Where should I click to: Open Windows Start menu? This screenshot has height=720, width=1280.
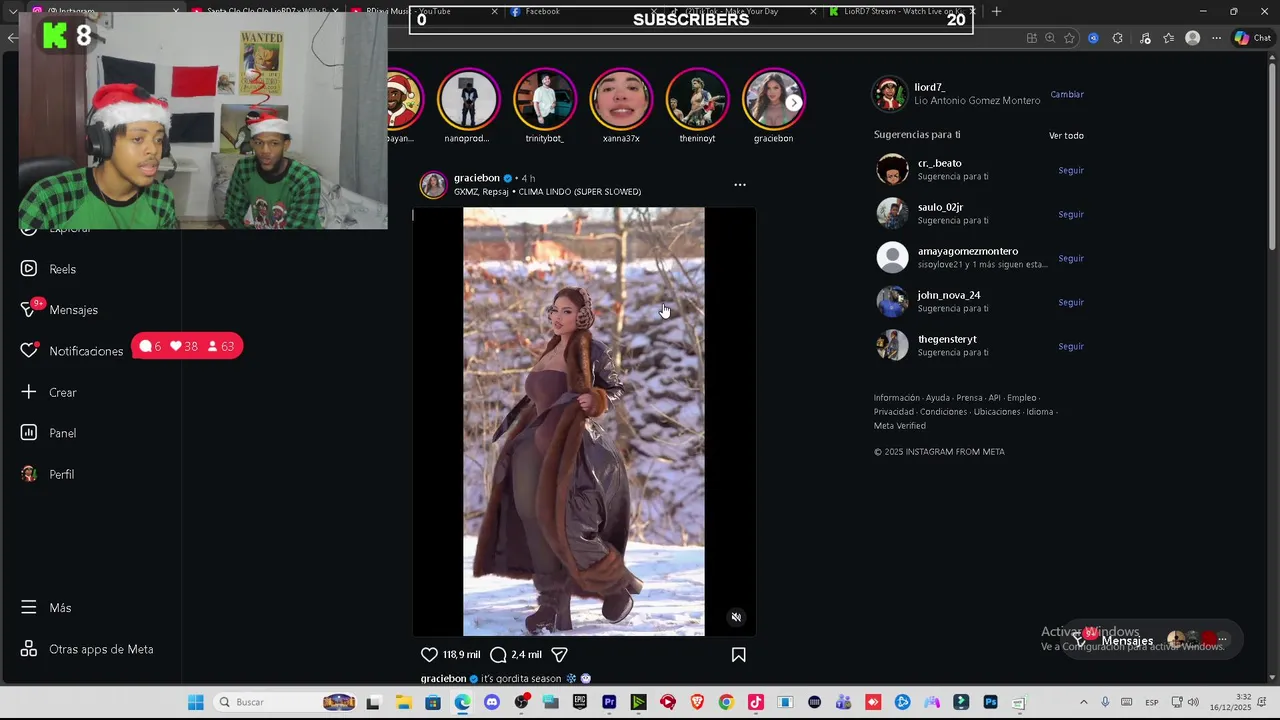click(195, 702)
